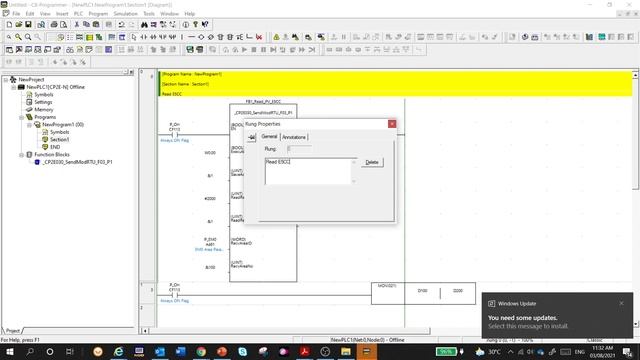Toggle the project workspace window icon
Image resolution: width=640 pixels, height=360 pixels.
pos(9,50)
